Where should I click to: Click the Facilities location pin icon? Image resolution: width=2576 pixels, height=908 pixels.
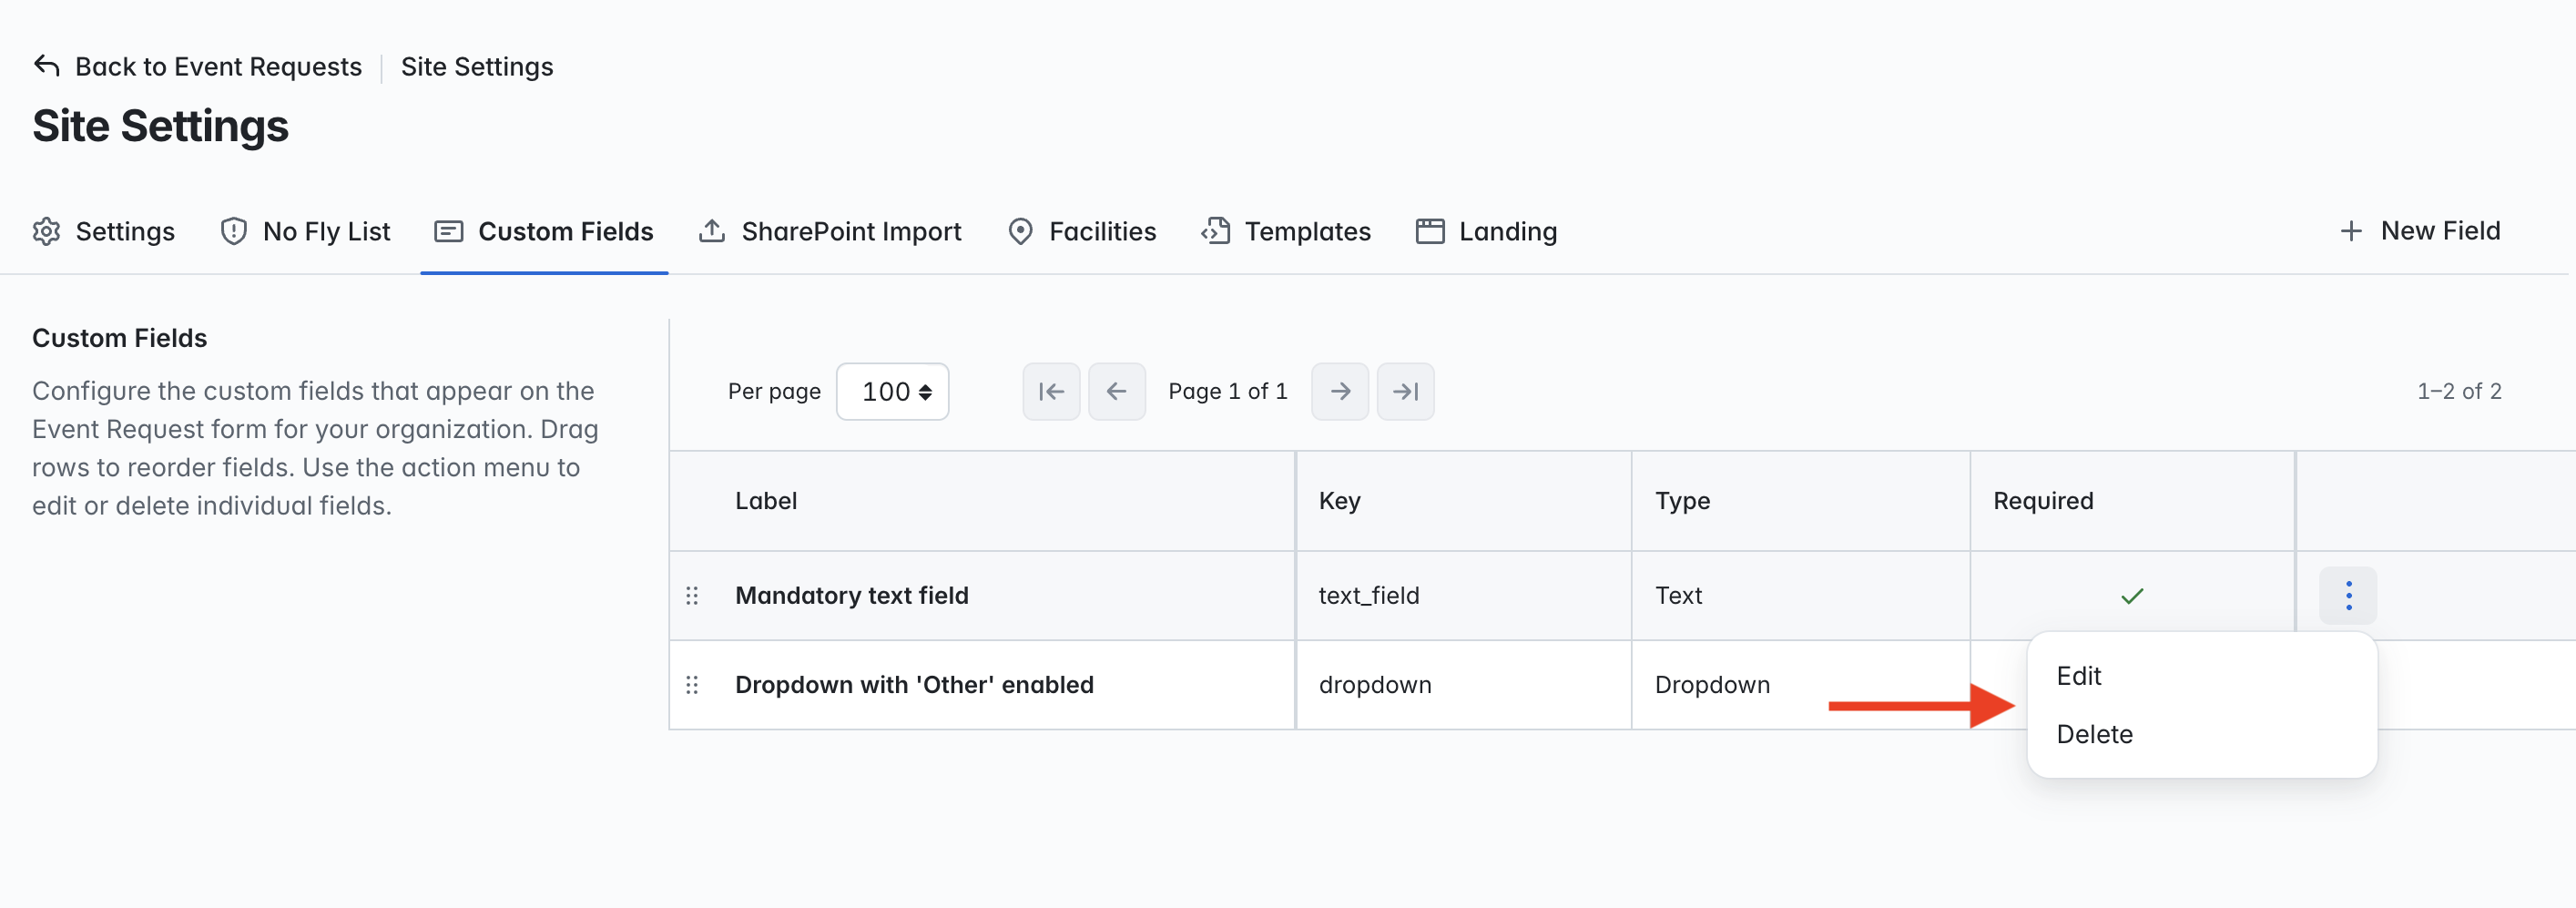(x=1020, y=231)
